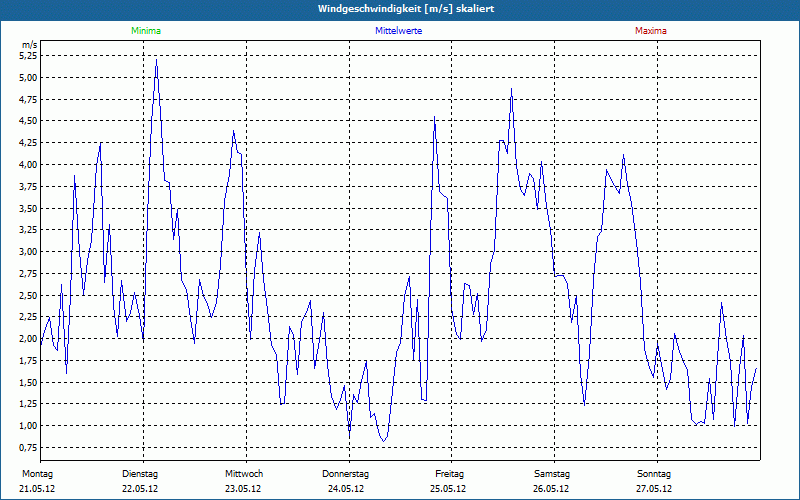The height and width of the screenshot is (500, 800).
Task: Click the Windgeschwindigkeit [m/s] skaliert title
Action: point(406,9)
